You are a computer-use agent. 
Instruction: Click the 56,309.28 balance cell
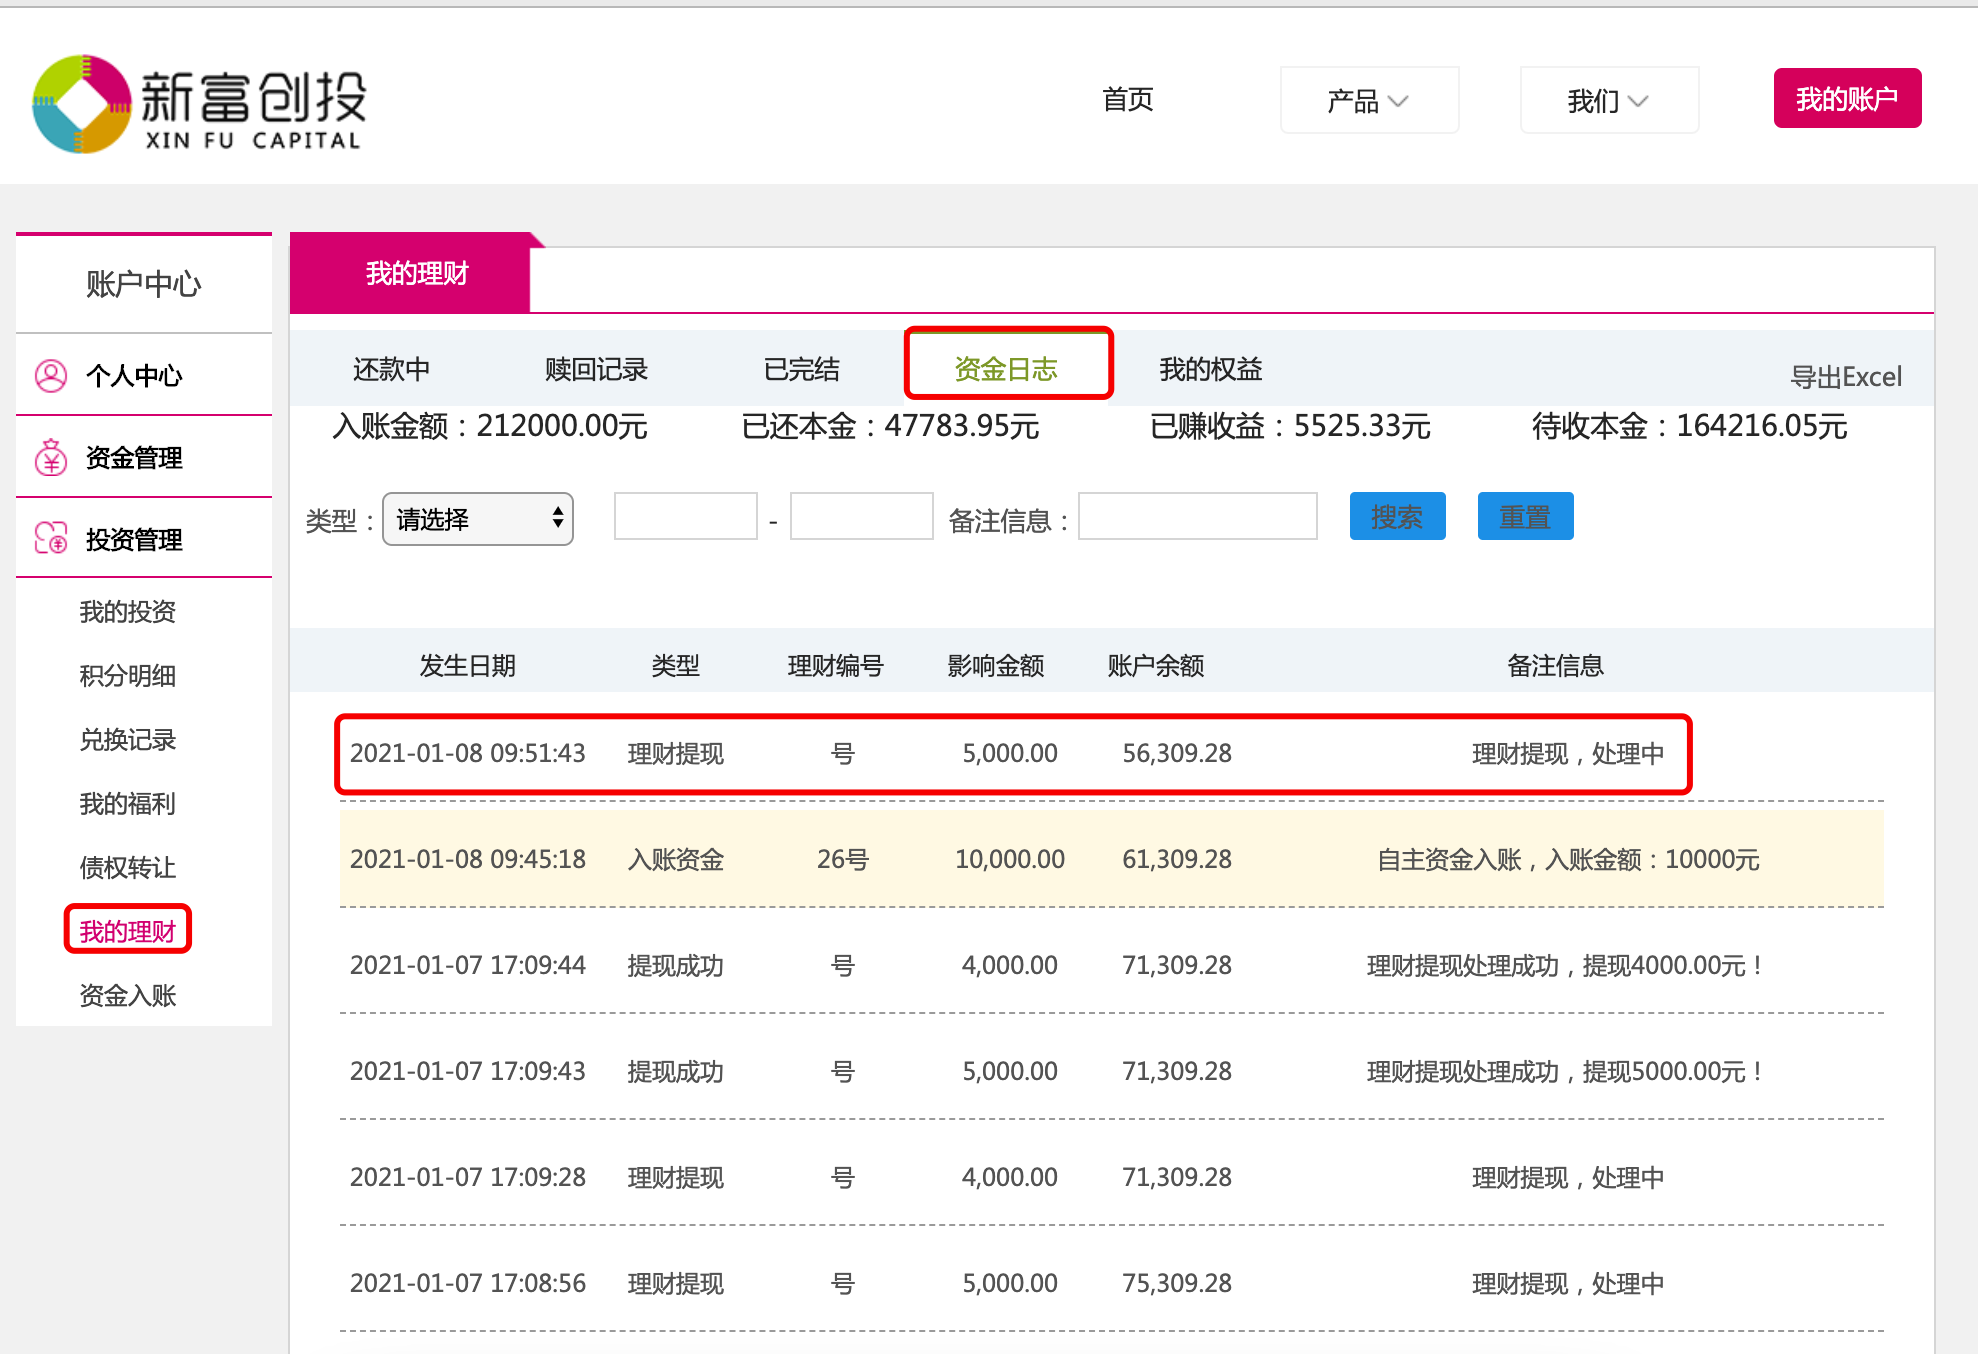tap(1177, 754)
